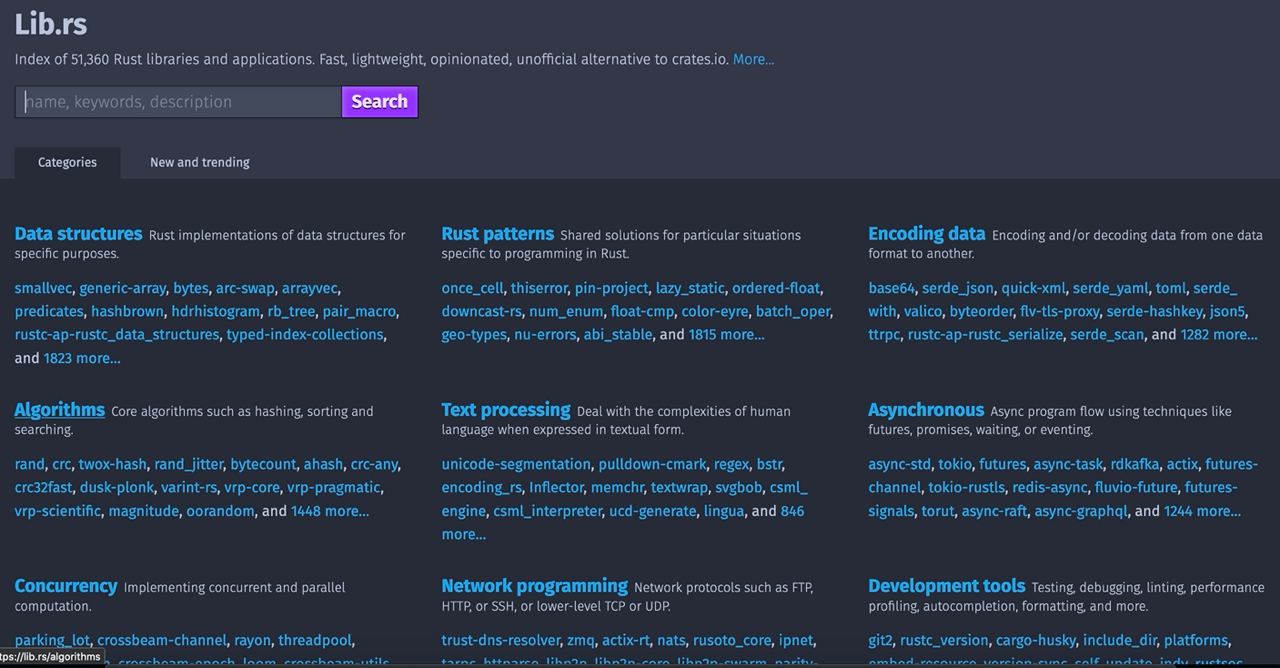Viewport: 1280px width, 668px height.
Task: Open the generic-array crate link
Action: [122, 288]
